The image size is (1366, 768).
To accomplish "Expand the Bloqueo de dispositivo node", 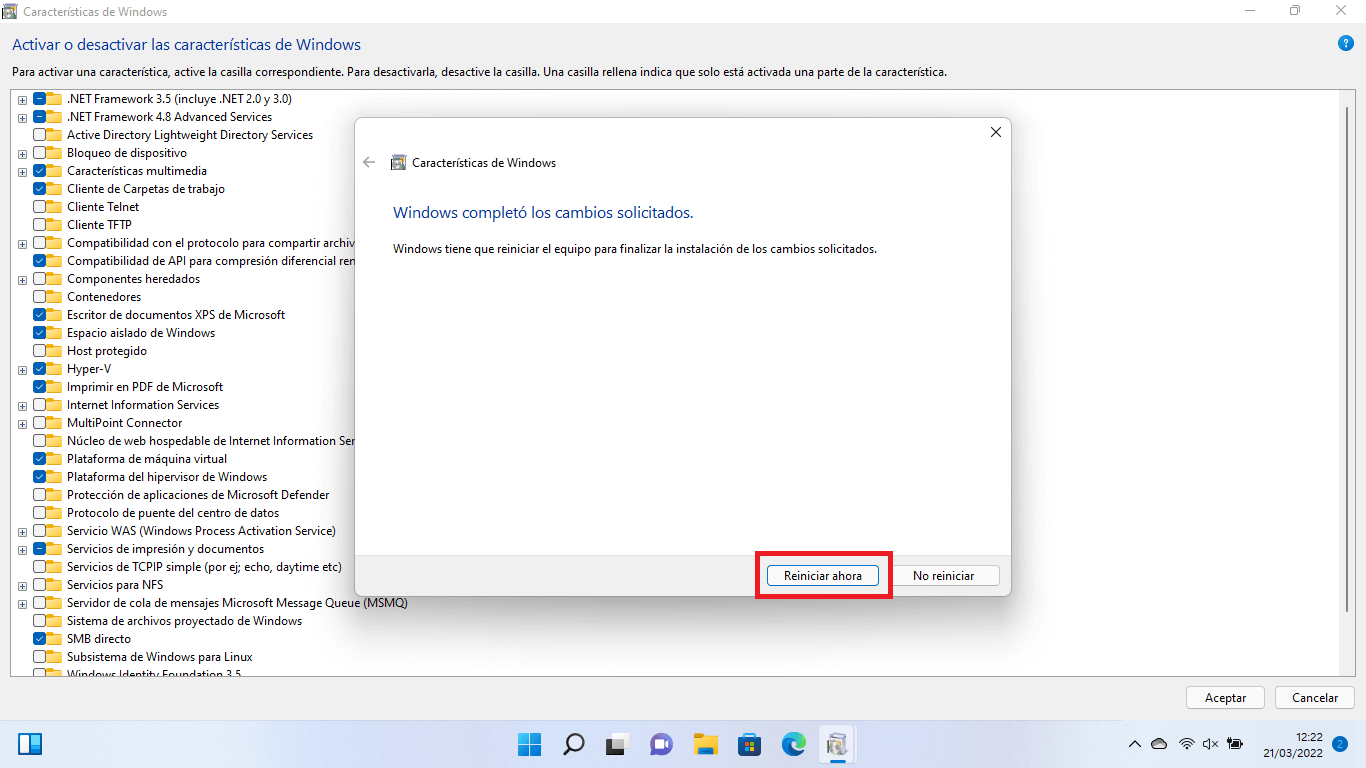I will [x=22, y=154].
